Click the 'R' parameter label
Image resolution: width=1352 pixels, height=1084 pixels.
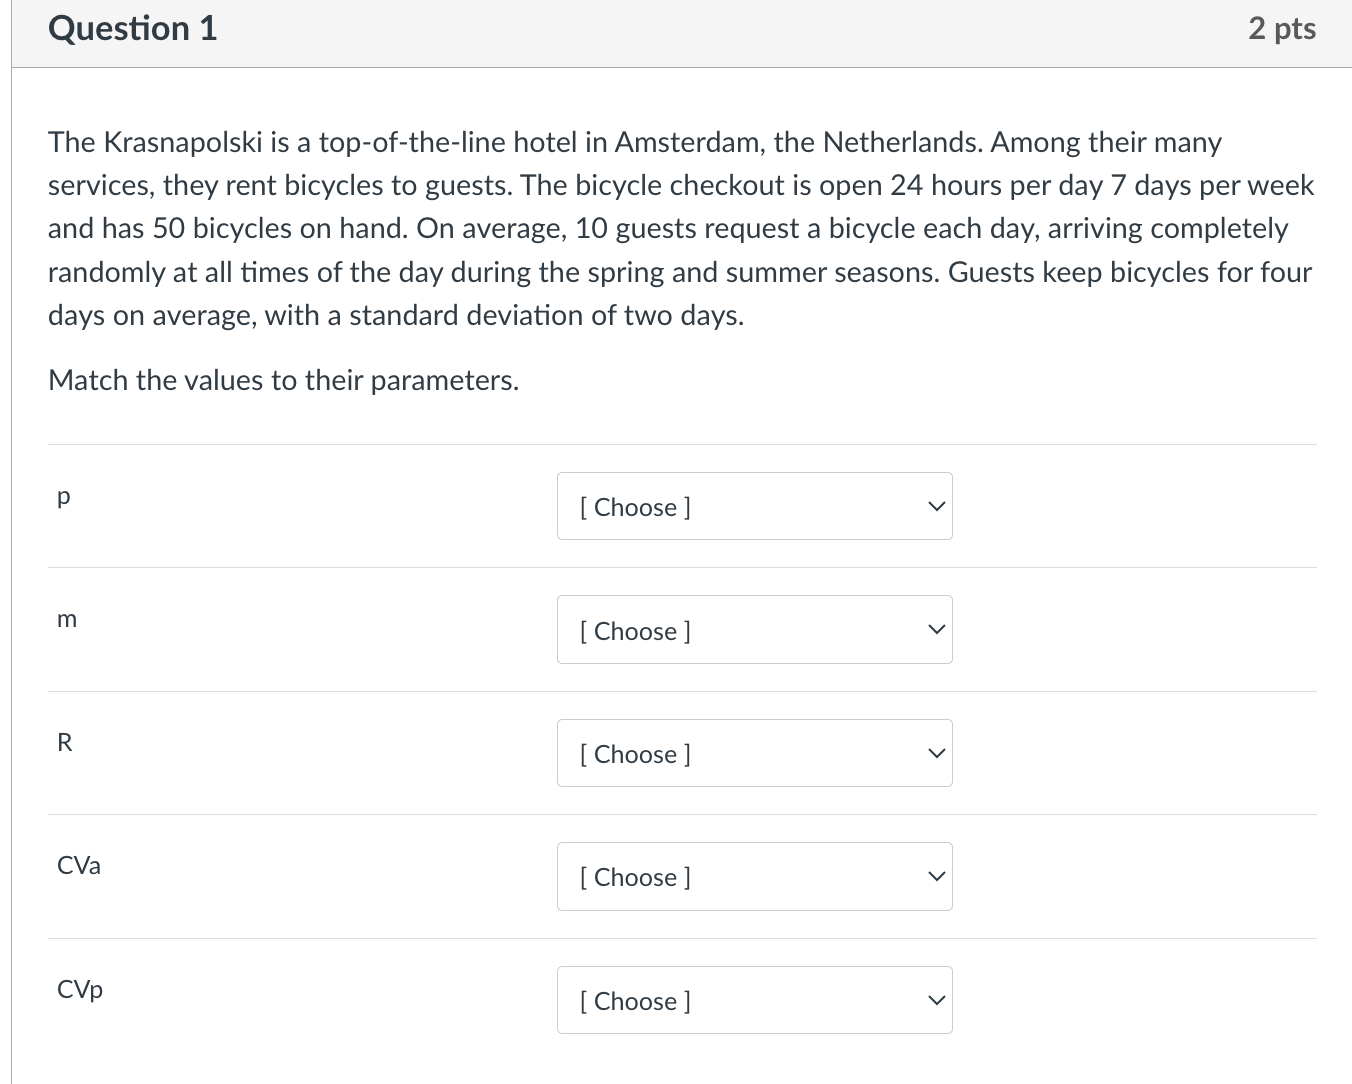click(65, 742)
